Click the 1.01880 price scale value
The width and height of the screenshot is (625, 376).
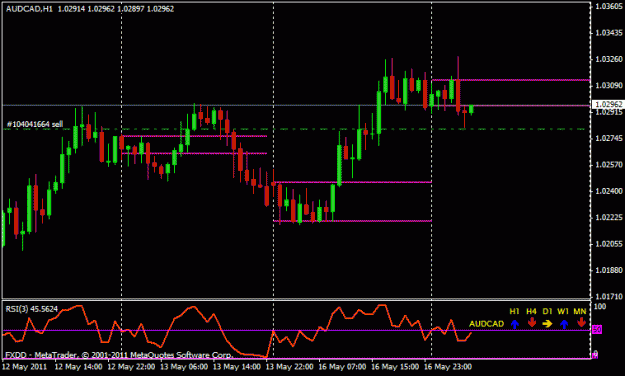609,270
